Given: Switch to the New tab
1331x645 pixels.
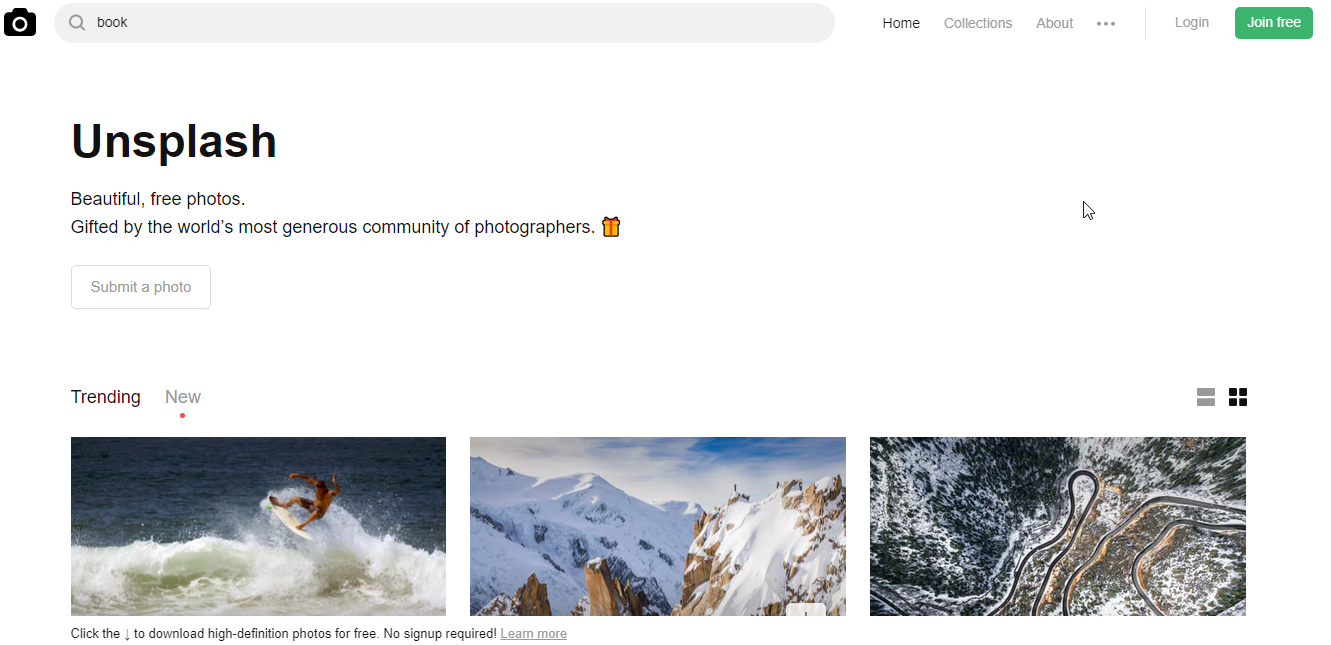Looking at the screenshot, I should (183, 397).
